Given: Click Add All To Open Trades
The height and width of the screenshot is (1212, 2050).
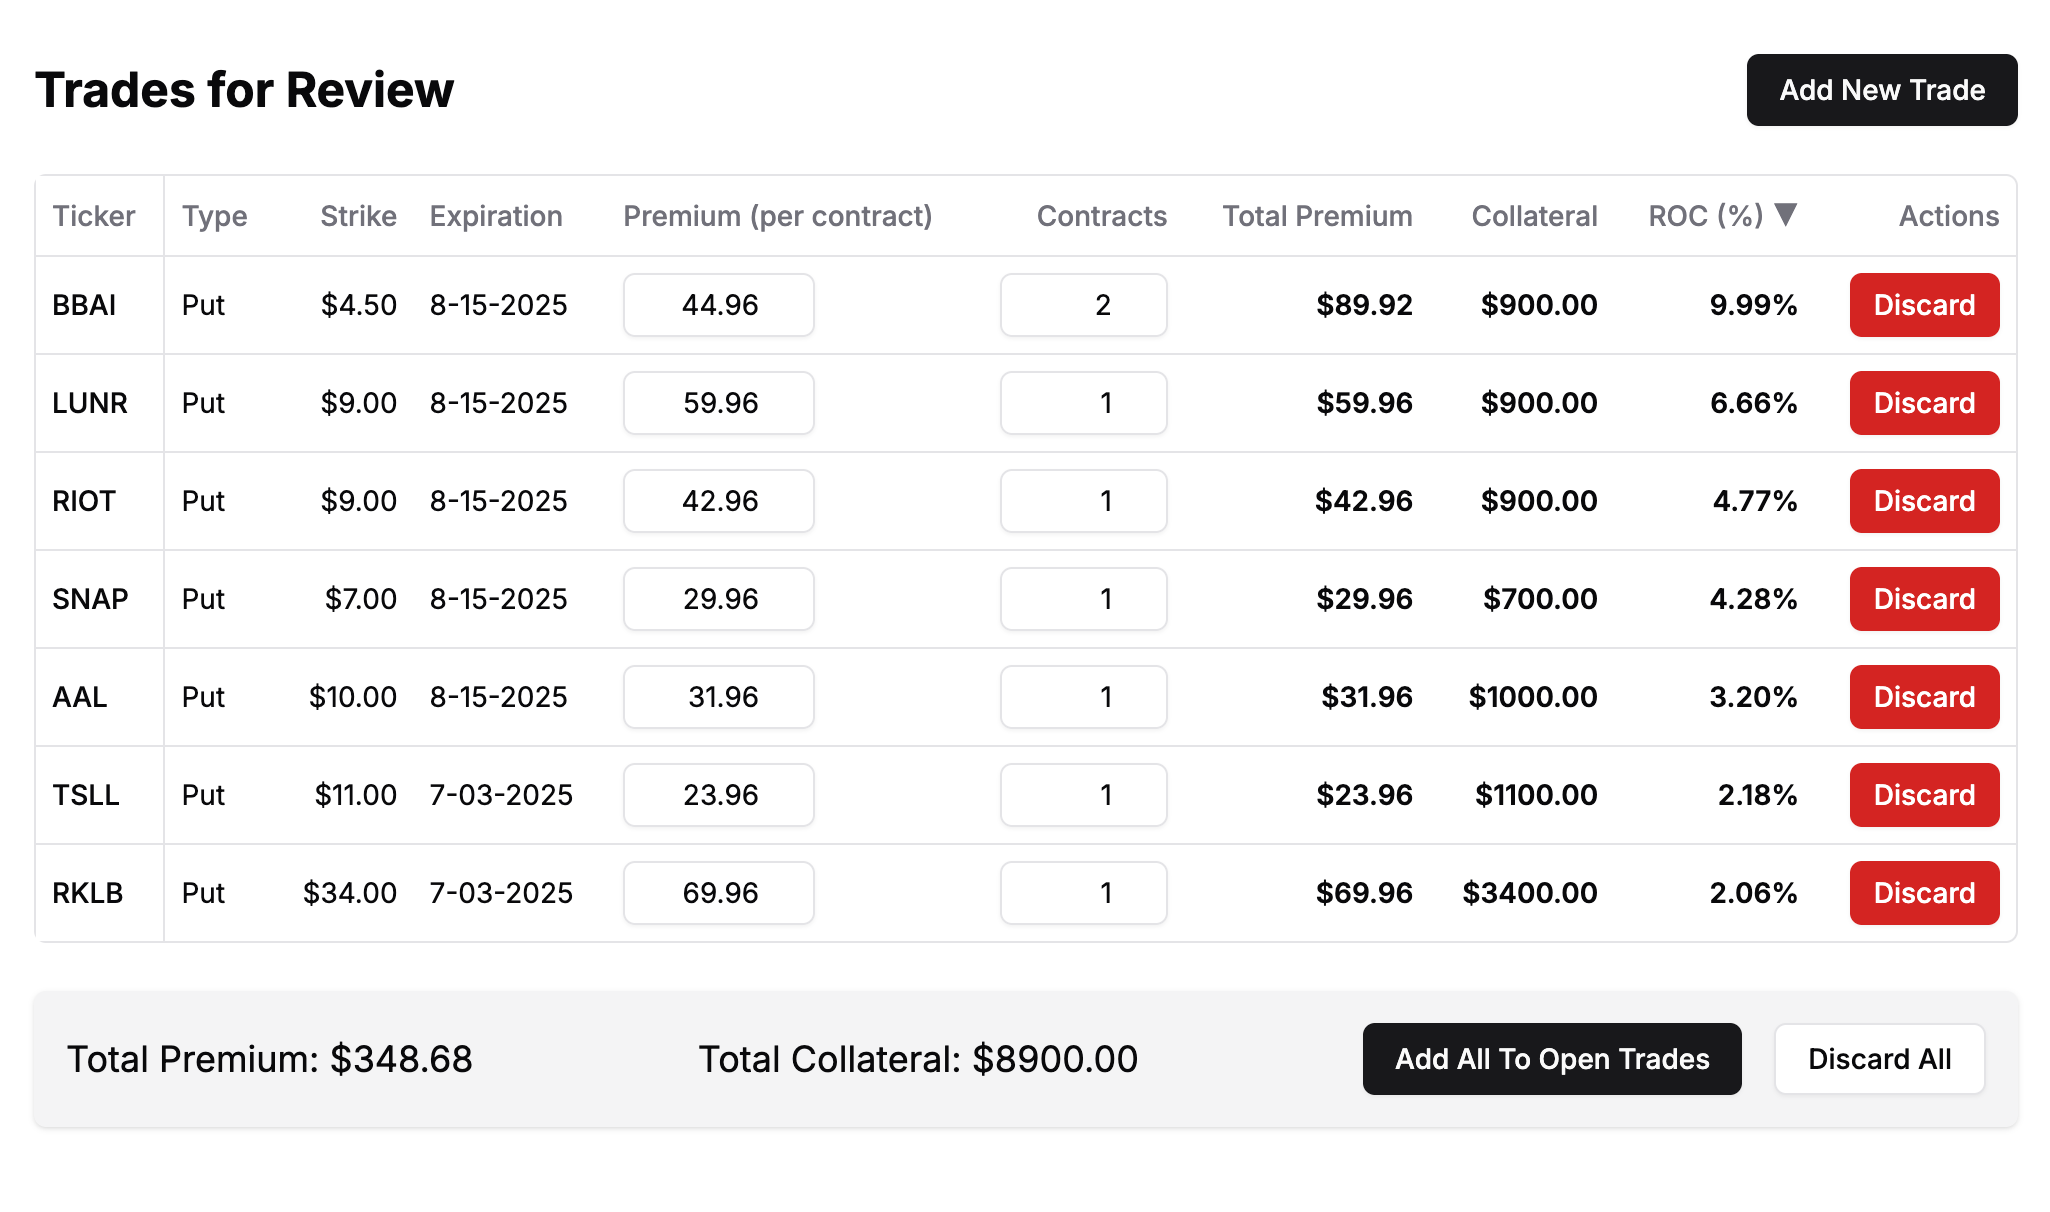Looking at the screenshot, I should click(1551, 1059).
